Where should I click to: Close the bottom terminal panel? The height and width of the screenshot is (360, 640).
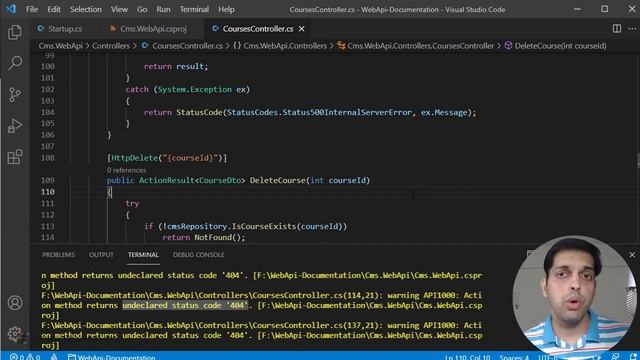632,255
